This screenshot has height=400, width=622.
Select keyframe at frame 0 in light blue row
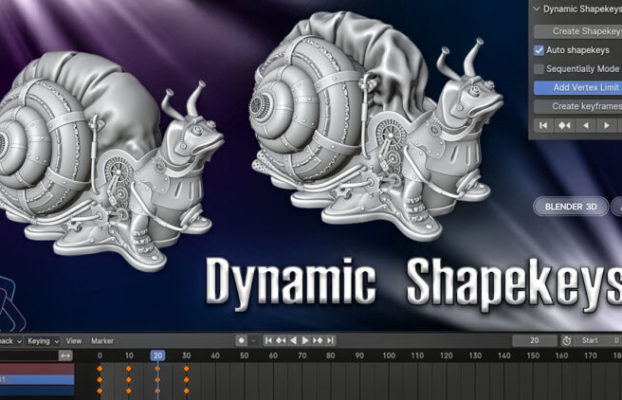tap(100, 380)
